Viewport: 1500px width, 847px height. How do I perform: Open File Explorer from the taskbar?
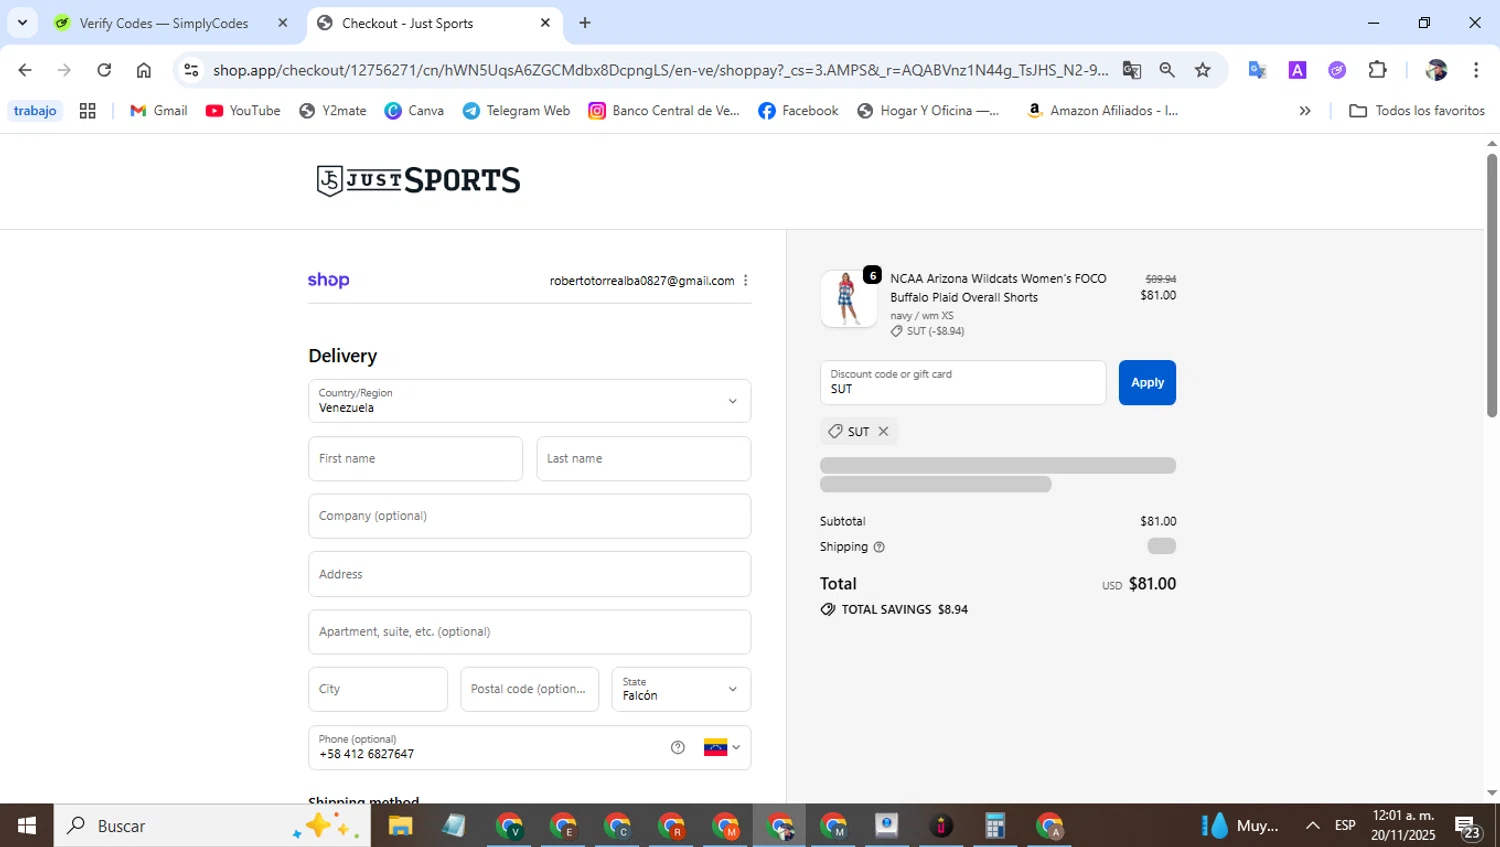(400, 826)
